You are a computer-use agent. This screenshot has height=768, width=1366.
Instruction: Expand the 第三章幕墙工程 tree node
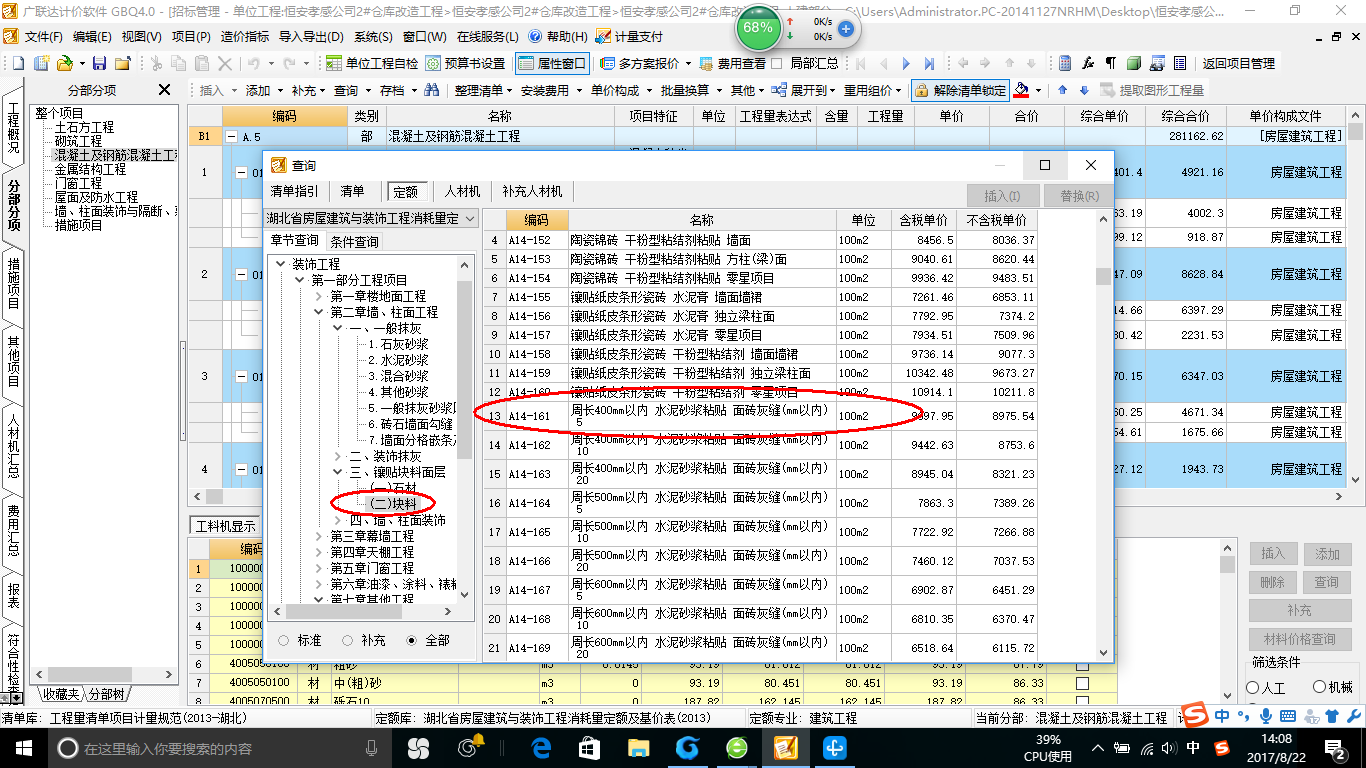pos(319,537)
